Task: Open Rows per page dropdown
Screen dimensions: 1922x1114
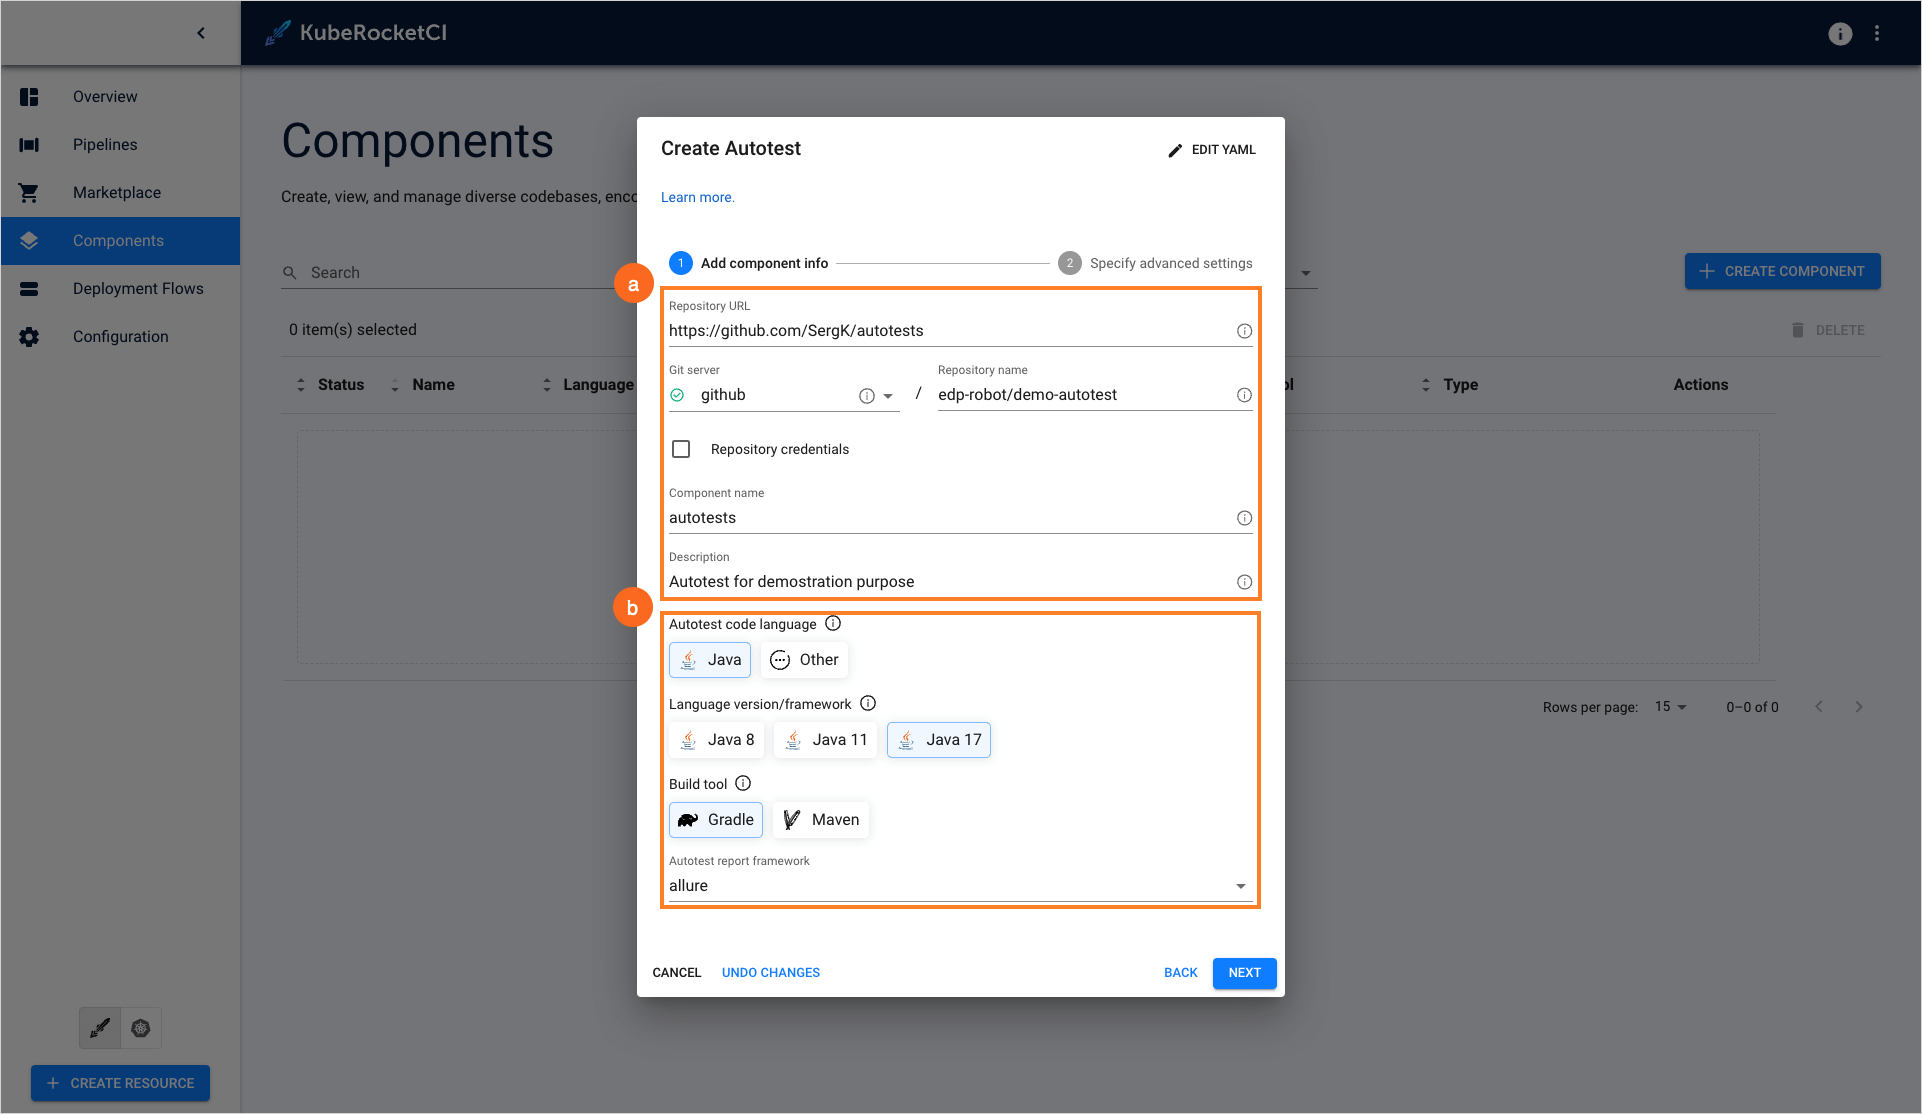Action: tap(1670, 707)
